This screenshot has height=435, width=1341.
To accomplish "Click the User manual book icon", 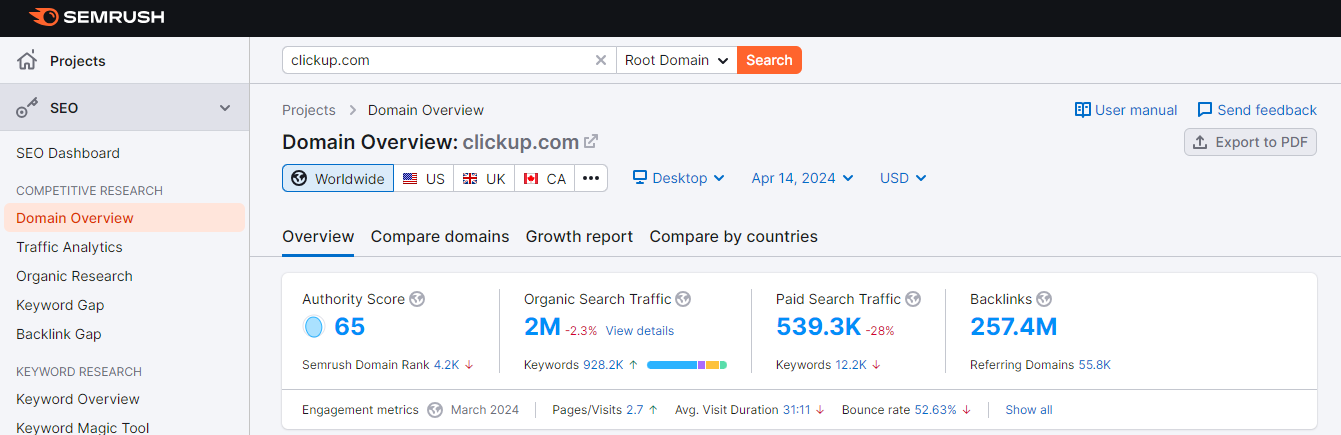I will [x=1082, y=110].
